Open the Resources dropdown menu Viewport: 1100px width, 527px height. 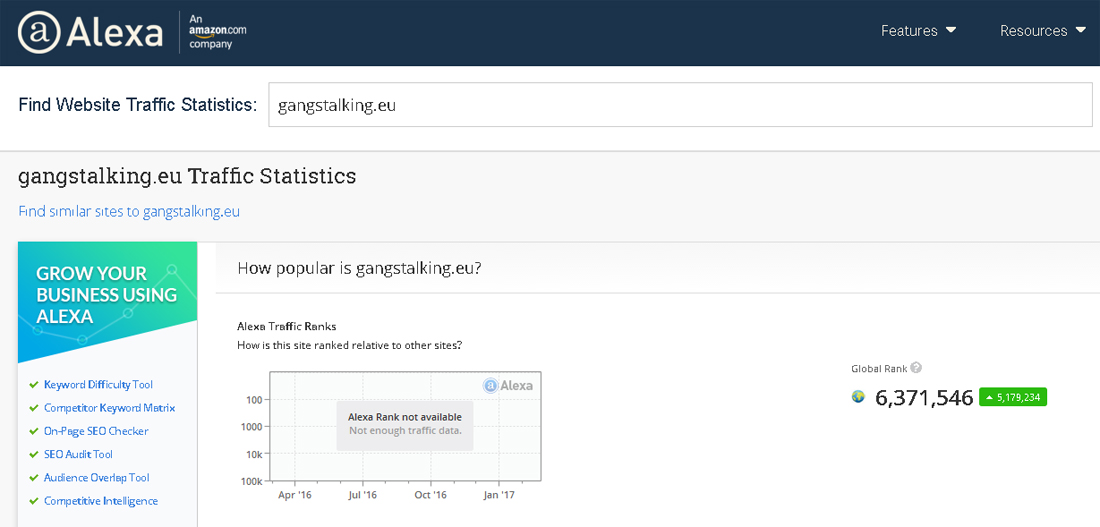[x=1042, y=31]
